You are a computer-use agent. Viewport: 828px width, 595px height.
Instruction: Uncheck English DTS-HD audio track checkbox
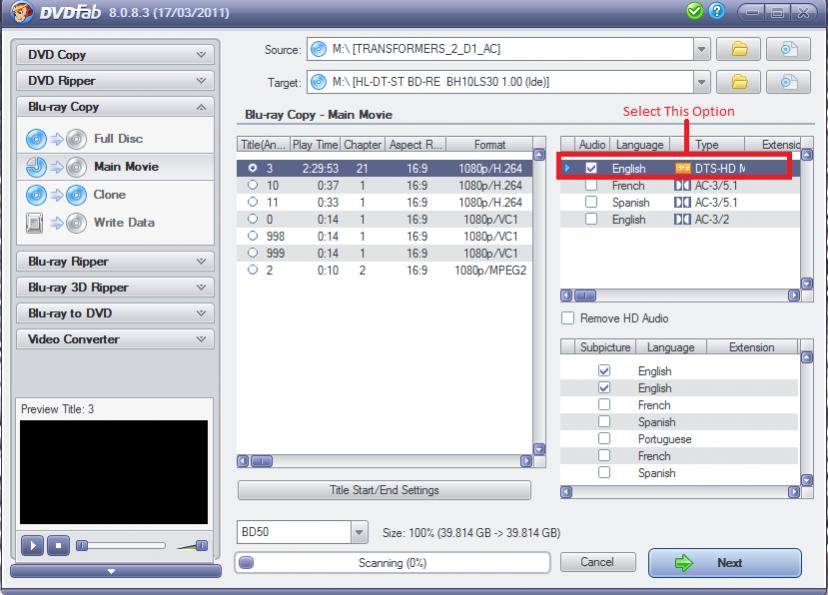coord(591,168)
